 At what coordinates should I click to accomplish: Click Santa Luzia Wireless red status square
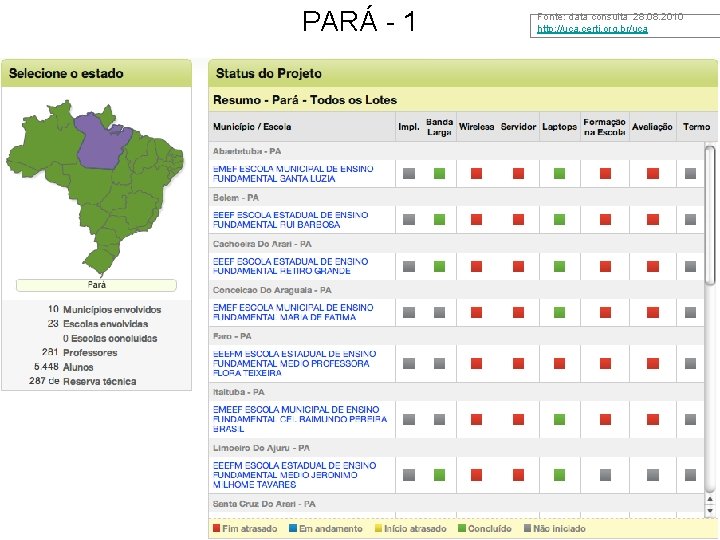476,174
